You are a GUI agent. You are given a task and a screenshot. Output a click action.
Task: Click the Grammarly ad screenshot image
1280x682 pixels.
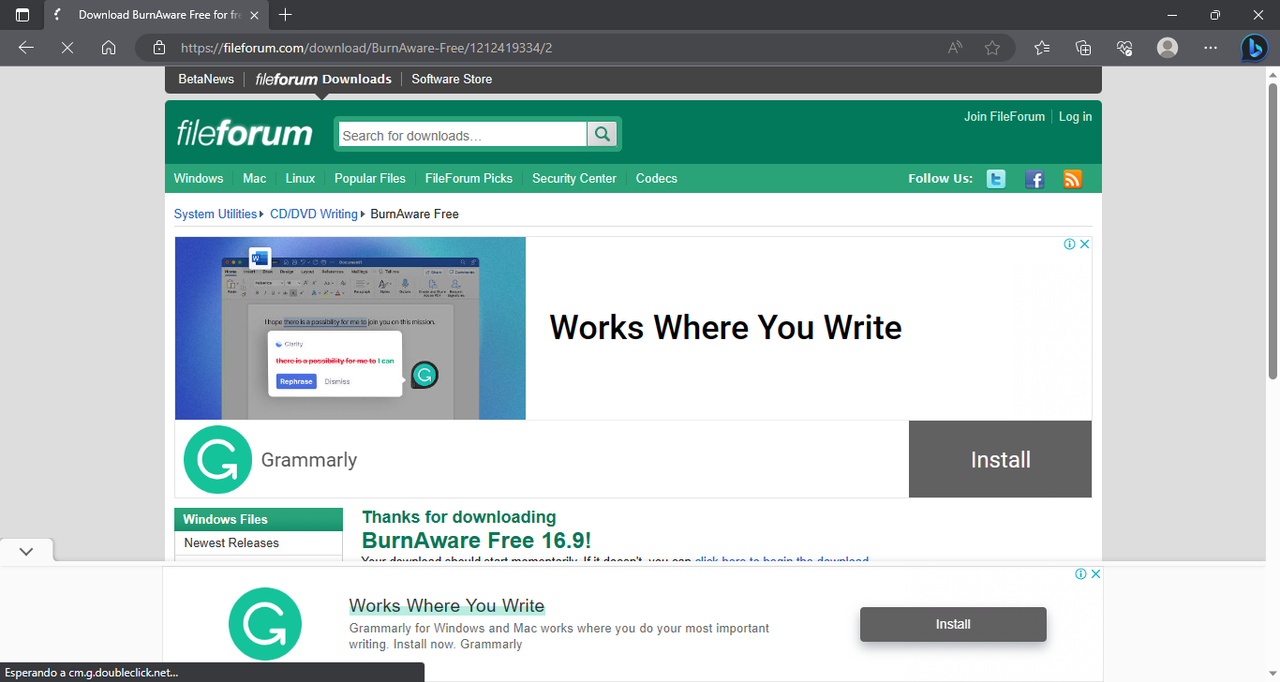350,328
